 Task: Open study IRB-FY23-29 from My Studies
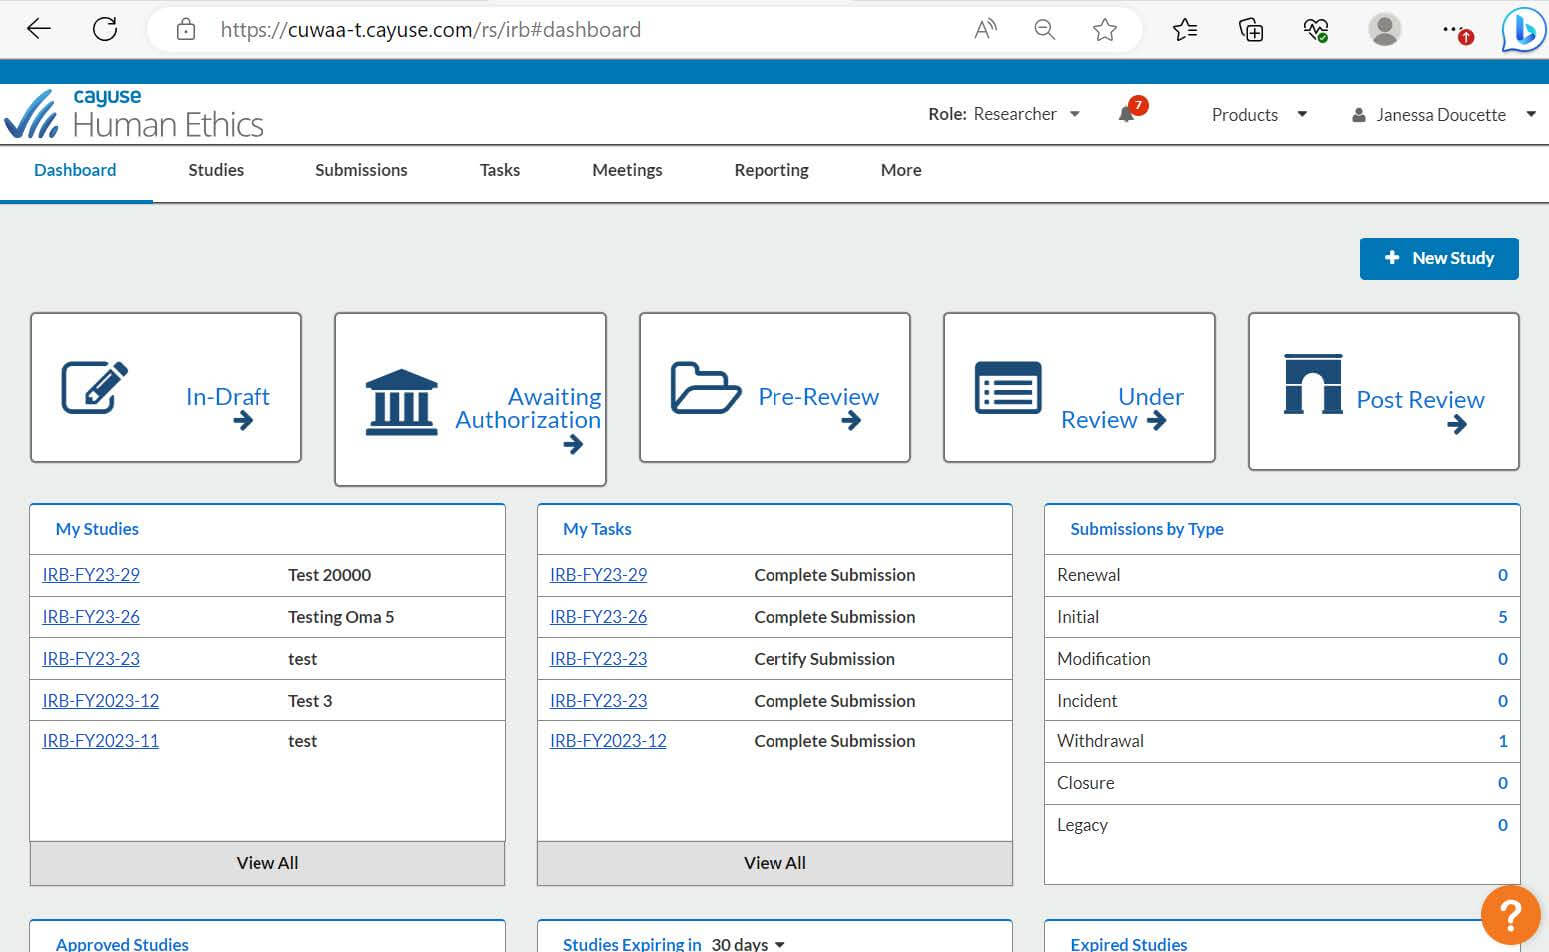(90, 575)
